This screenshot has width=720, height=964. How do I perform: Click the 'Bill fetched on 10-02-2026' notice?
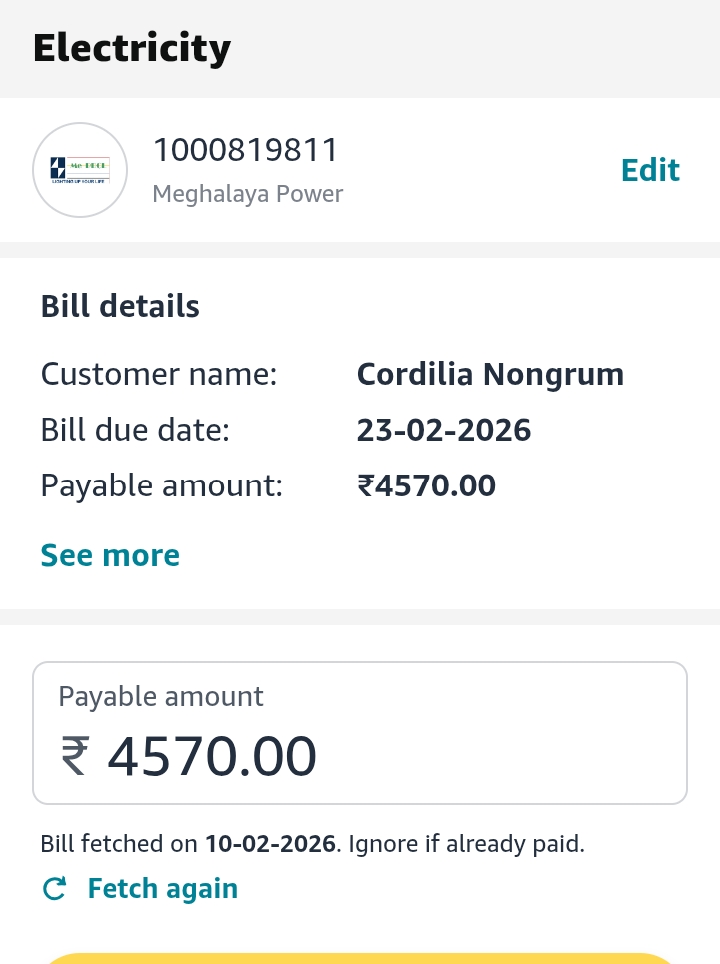point(312,843)
